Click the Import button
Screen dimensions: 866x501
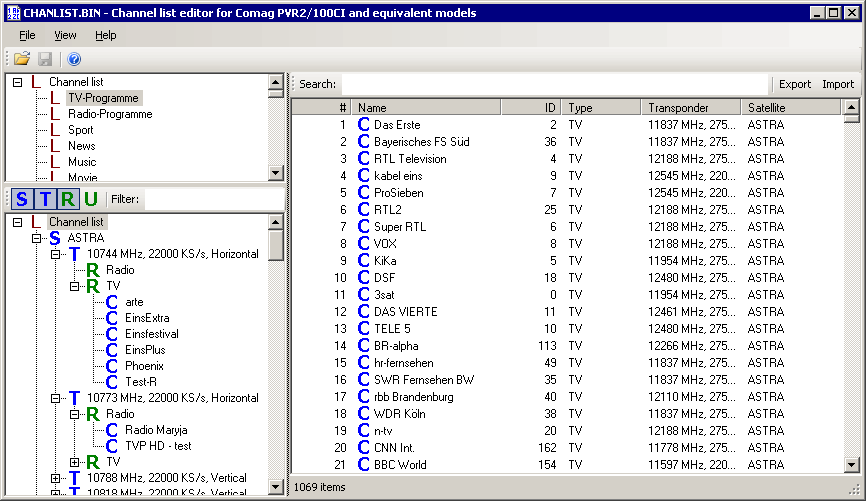[x=838, y=84]
